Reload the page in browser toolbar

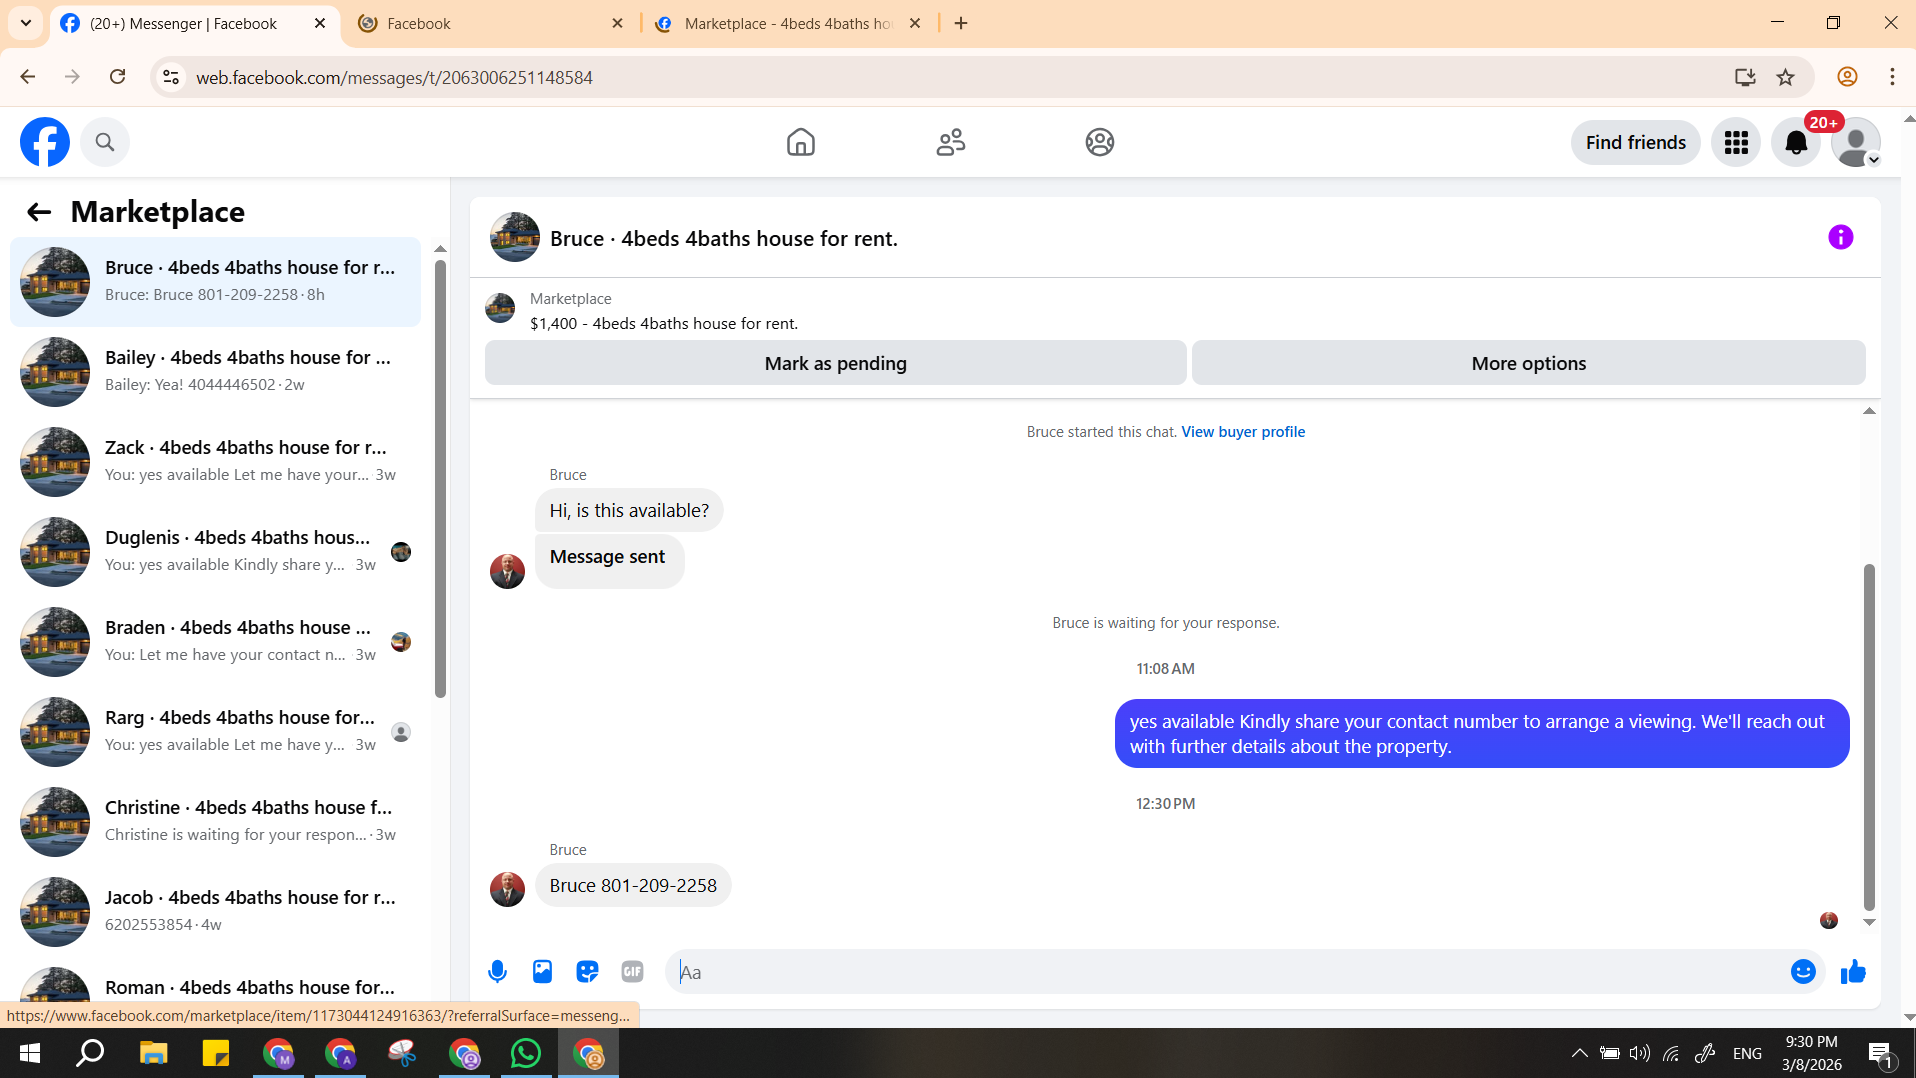(x=117, y=77)
